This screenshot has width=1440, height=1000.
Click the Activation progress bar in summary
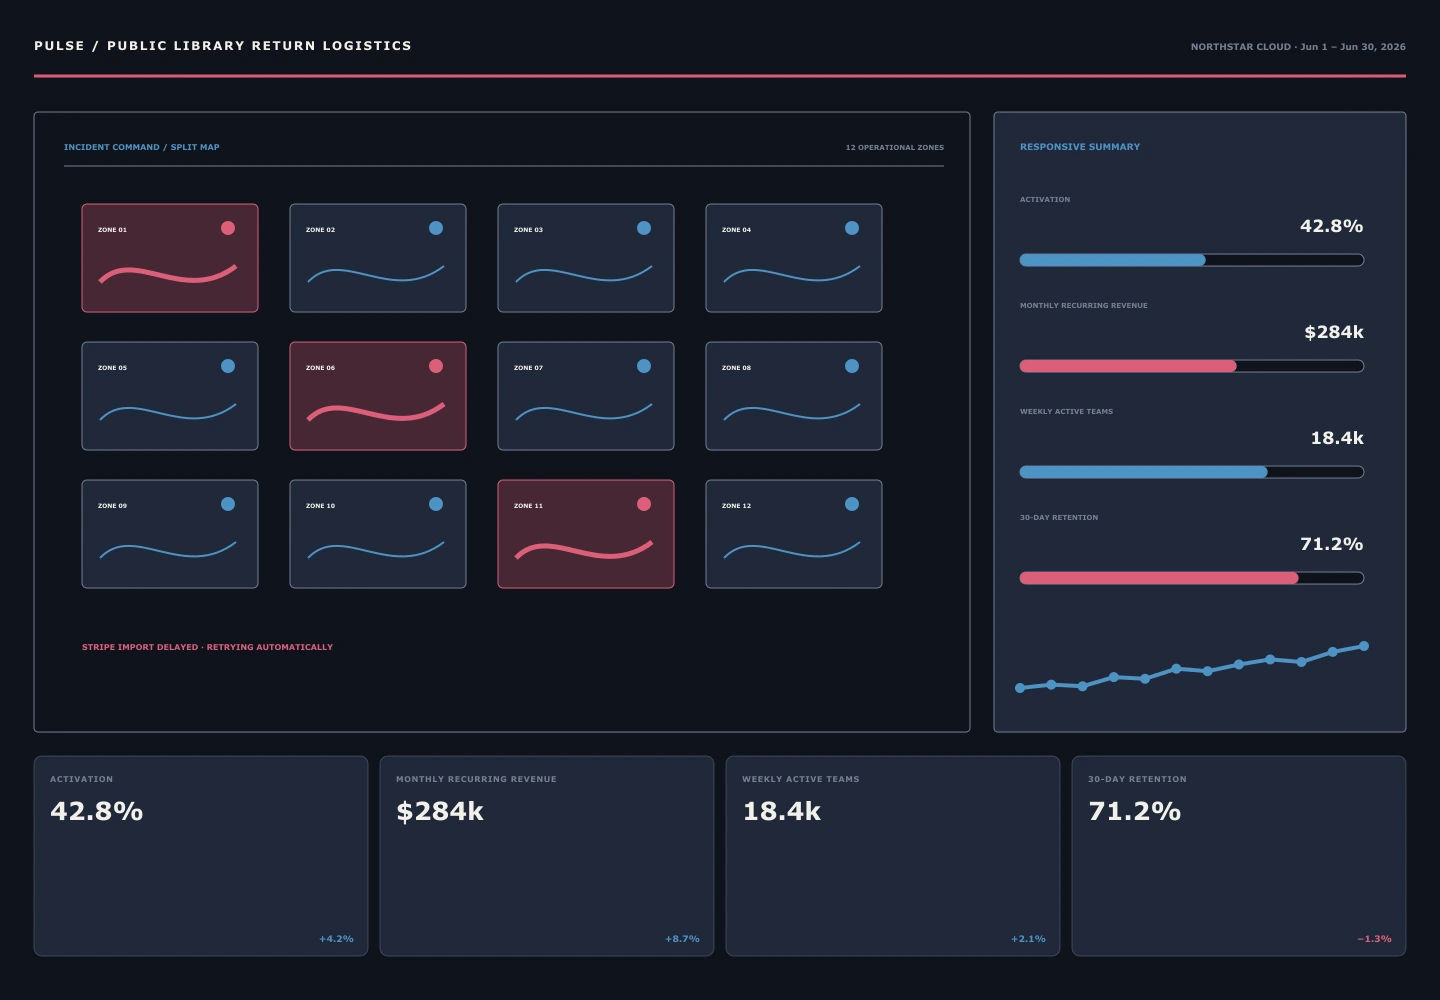pos(1192,260)
